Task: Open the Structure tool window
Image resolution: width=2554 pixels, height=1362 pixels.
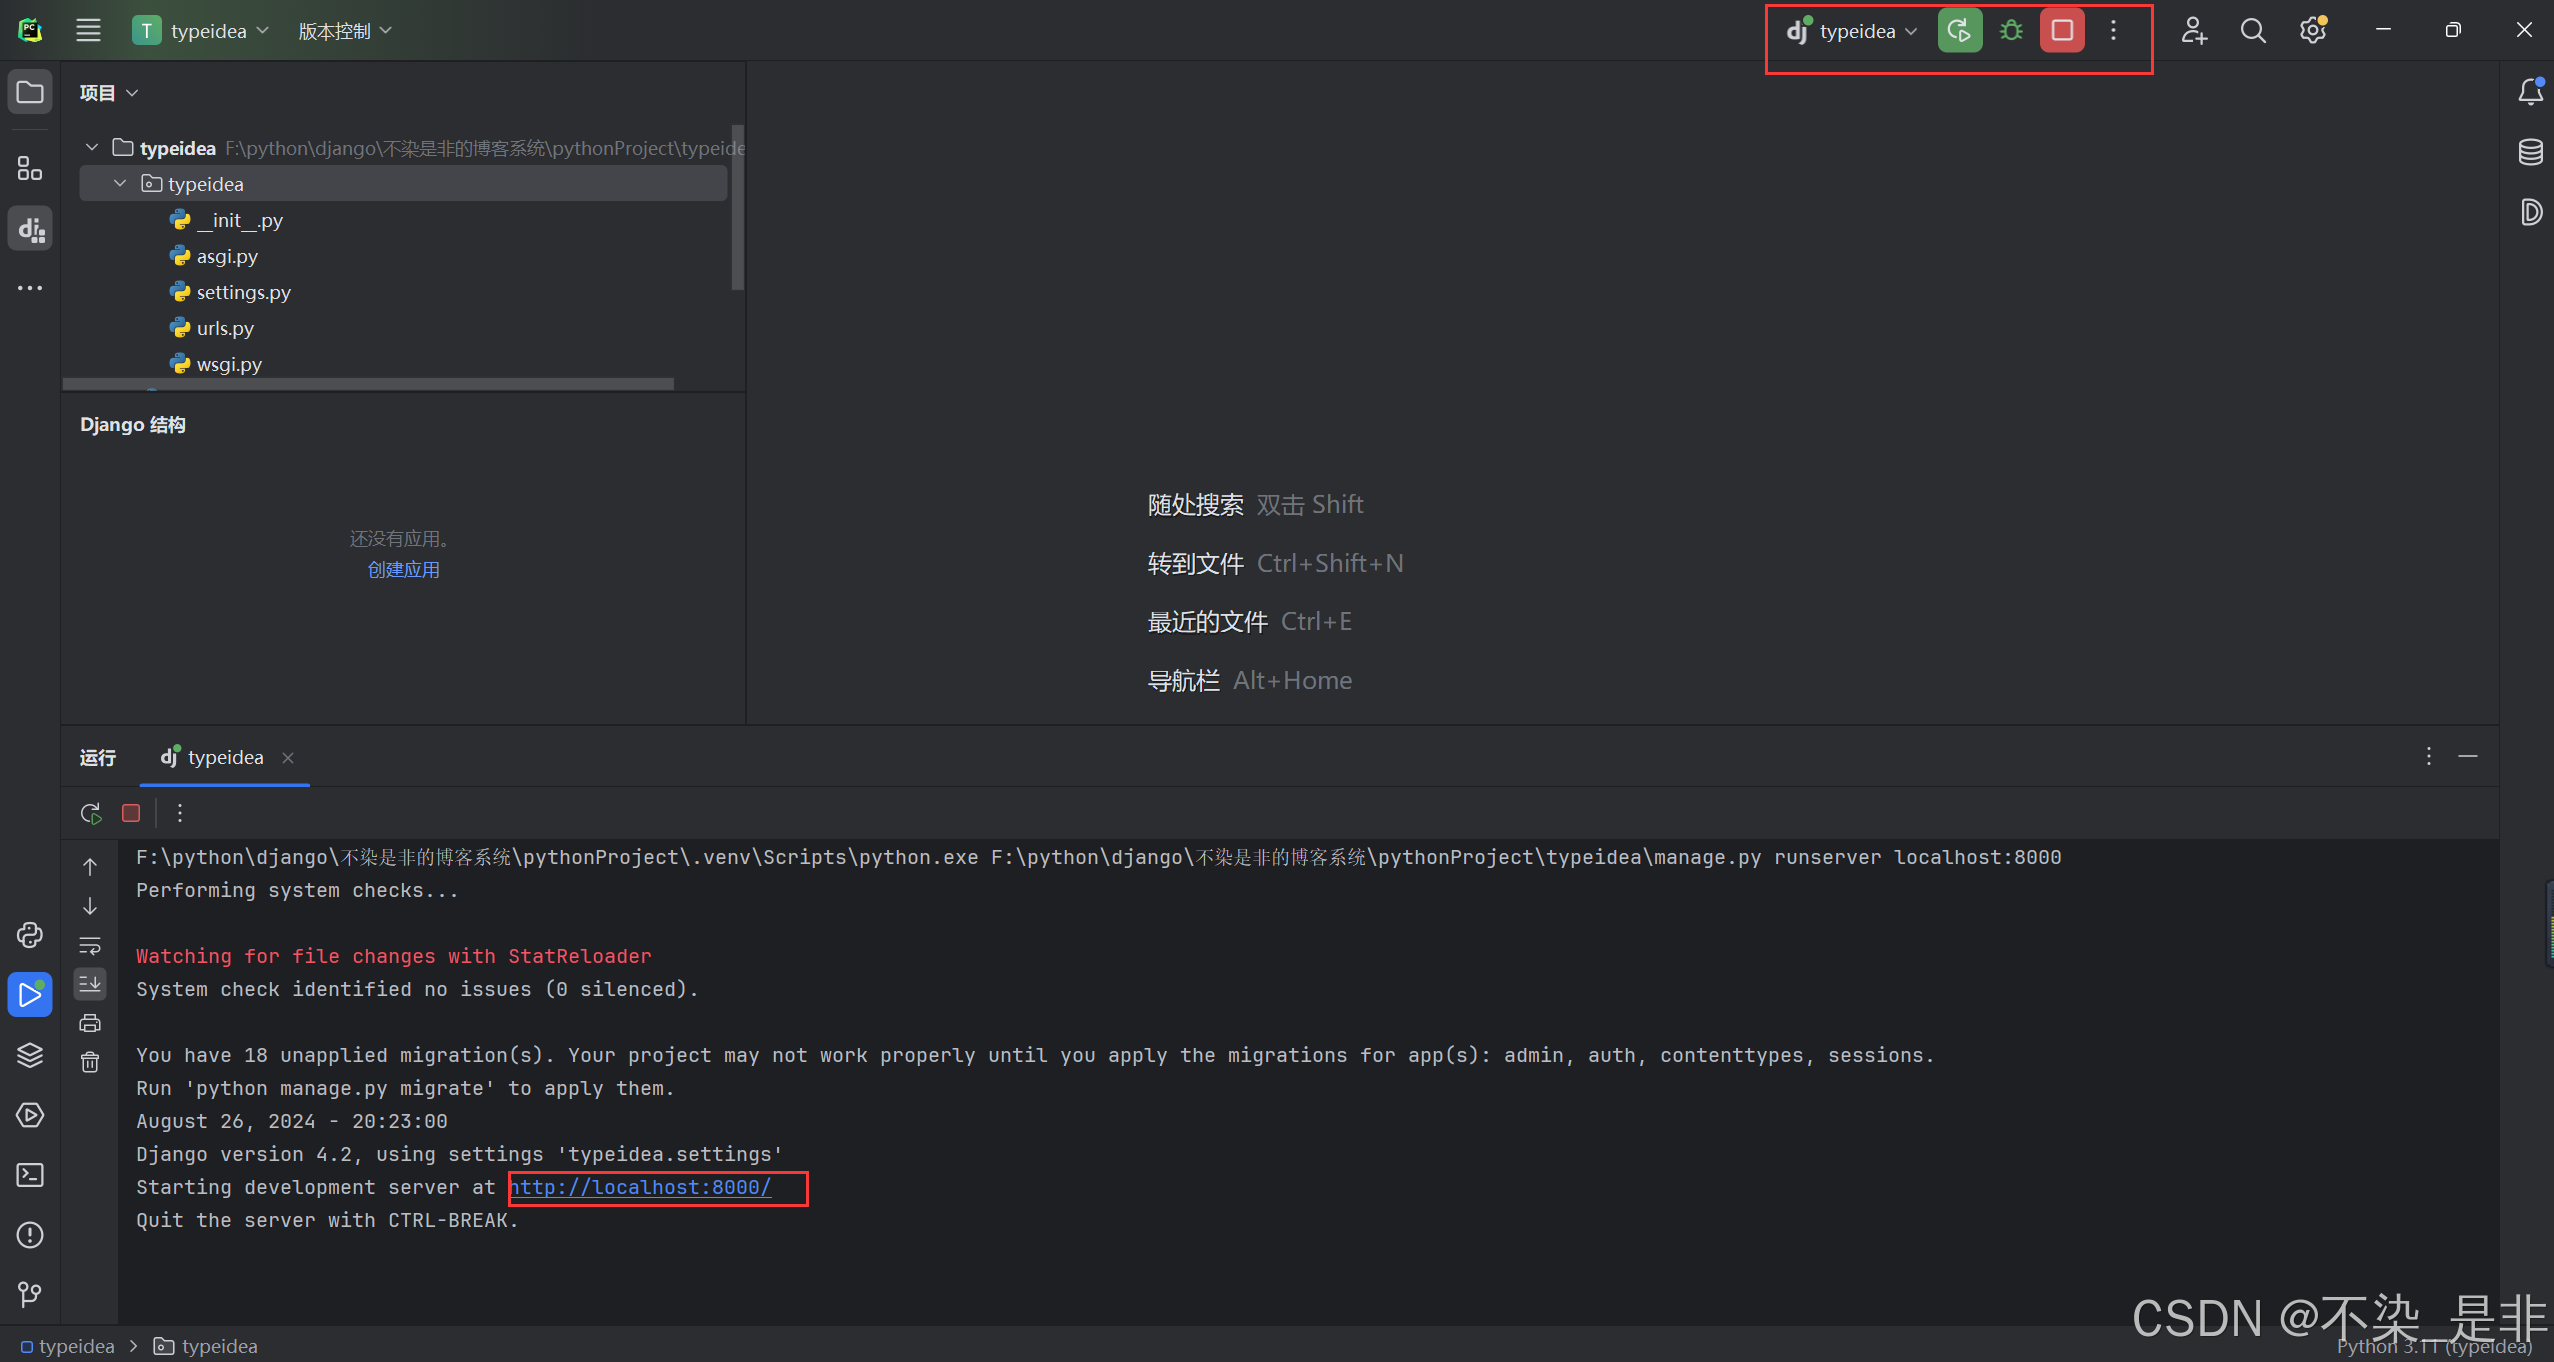Action: (30, 168)
